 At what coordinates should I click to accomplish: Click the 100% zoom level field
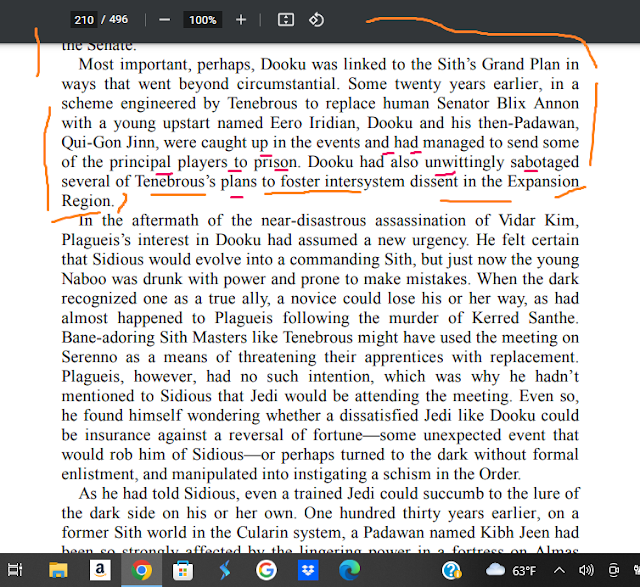coord(203,20)
